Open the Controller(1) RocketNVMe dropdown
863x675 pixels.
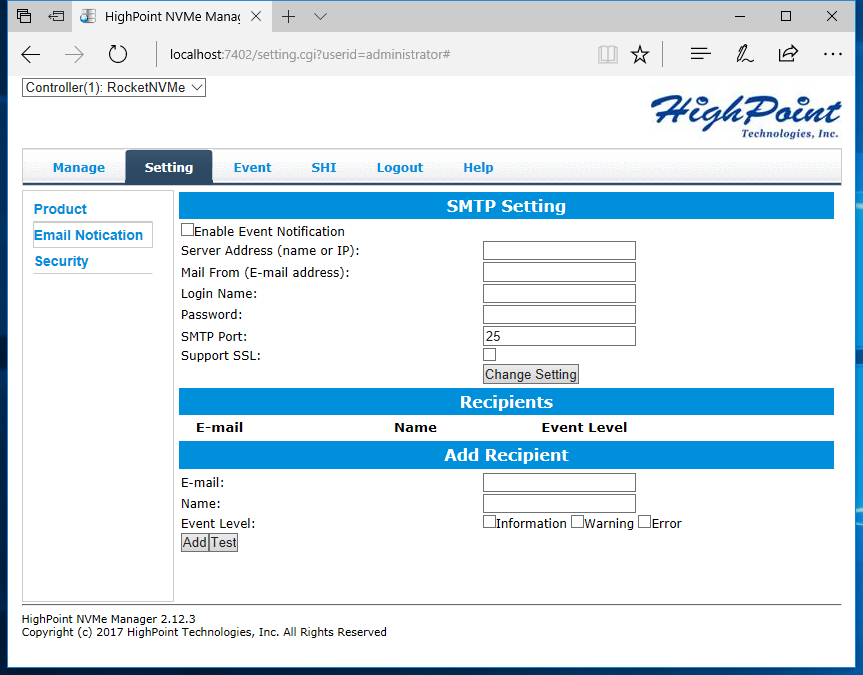pyautogui.click(x=114, y=88)
